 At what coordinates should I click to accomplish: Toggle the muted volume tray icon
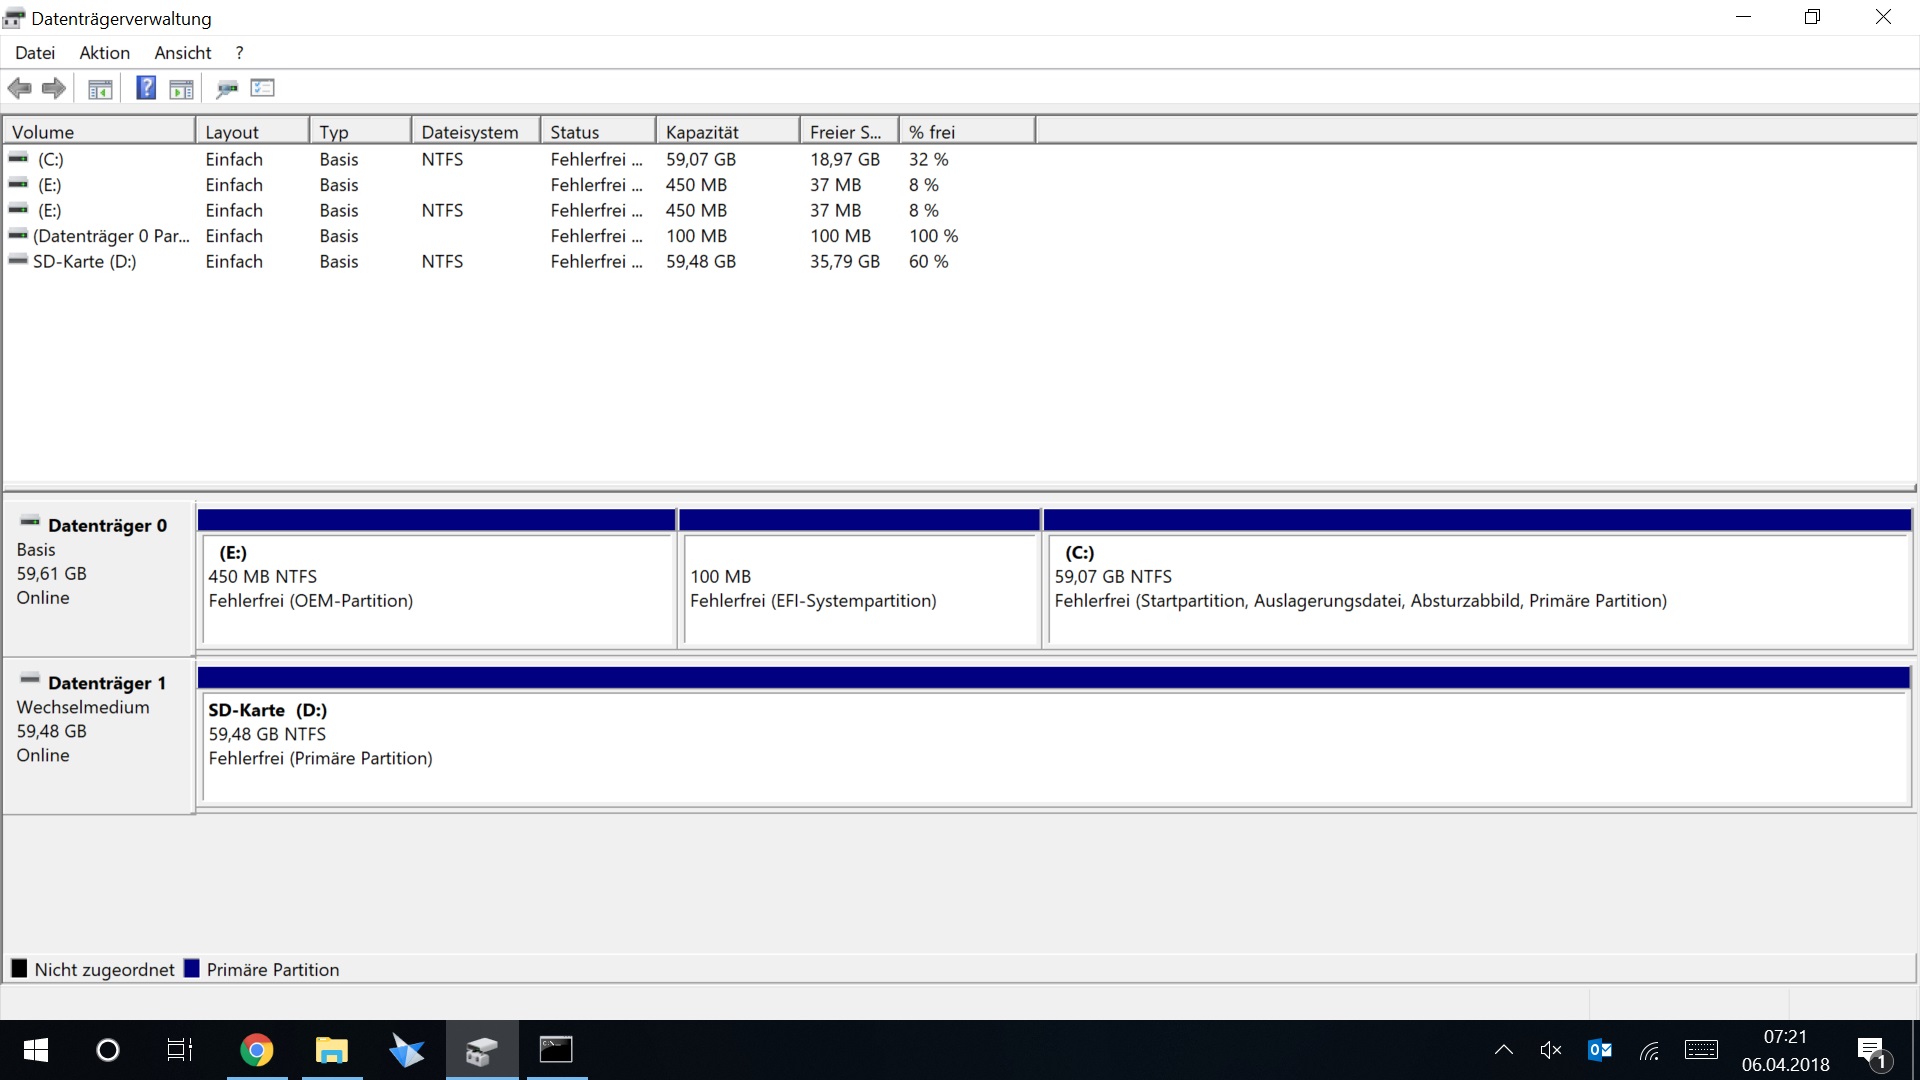1551,1050
